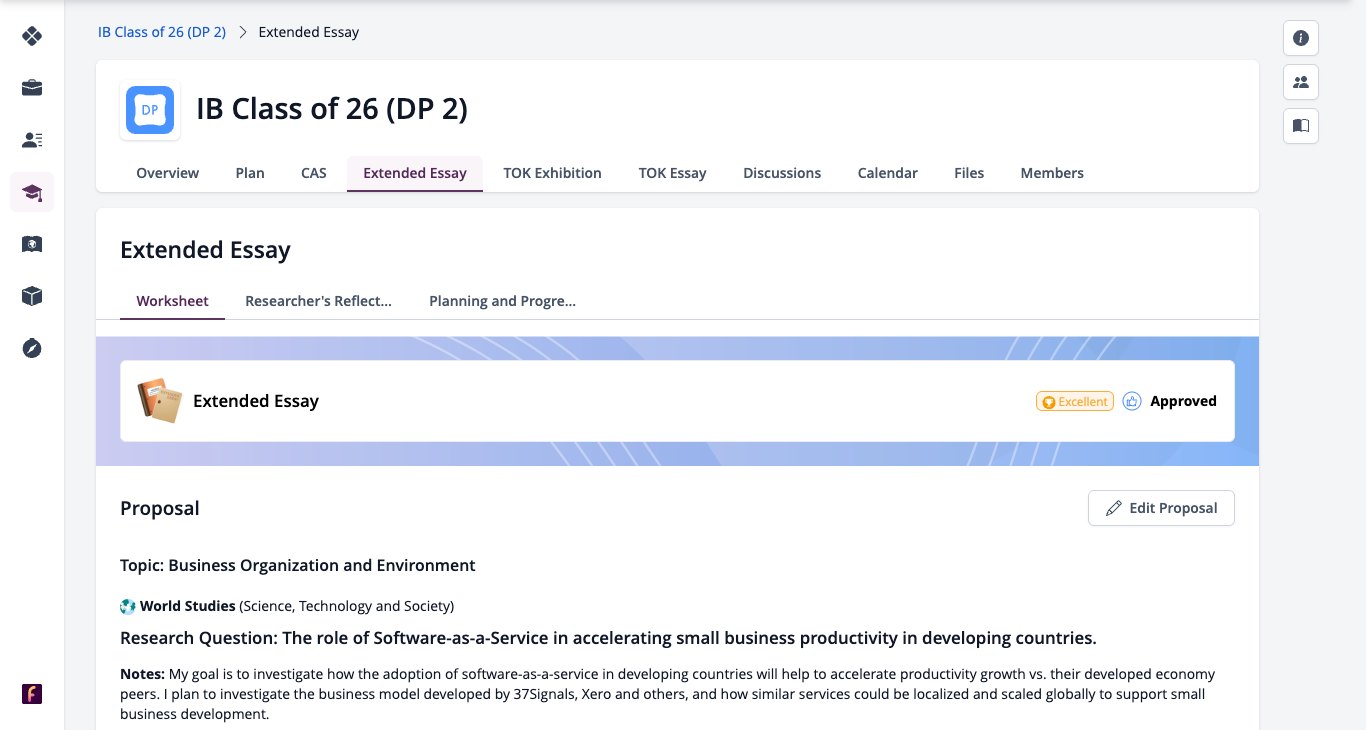The width and height of the screenshot is (1366, 730).
Task: Open the CAS tab
Action: [x=314, y=173]
